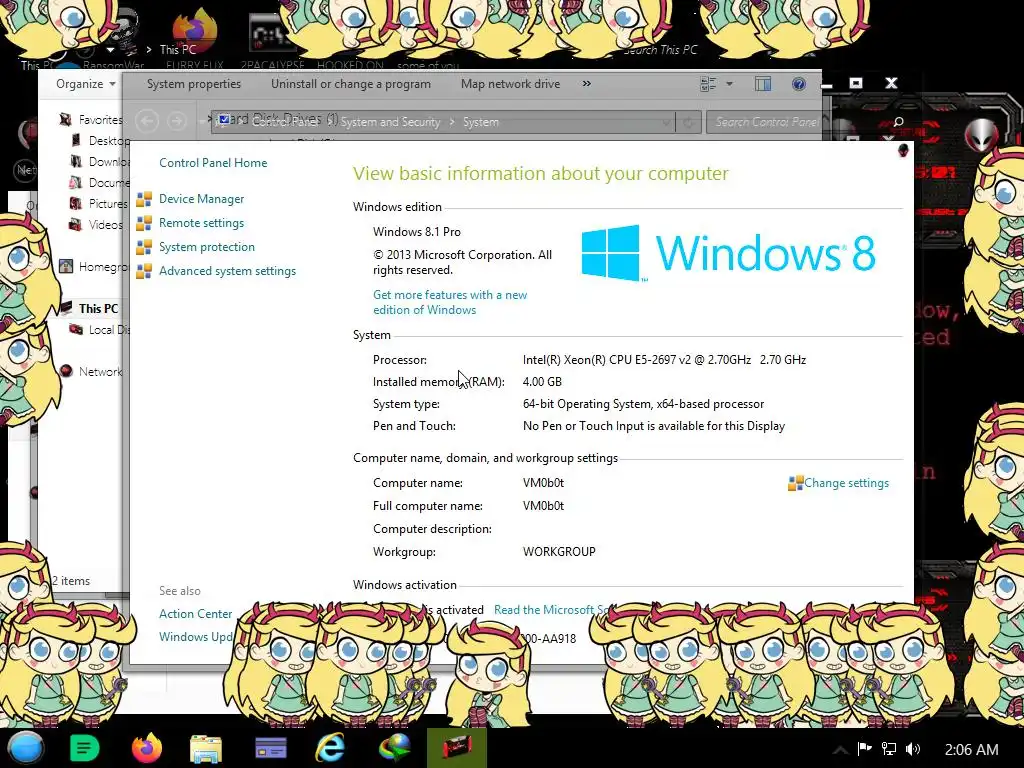Go to Control Panel Home

point(213,163)
